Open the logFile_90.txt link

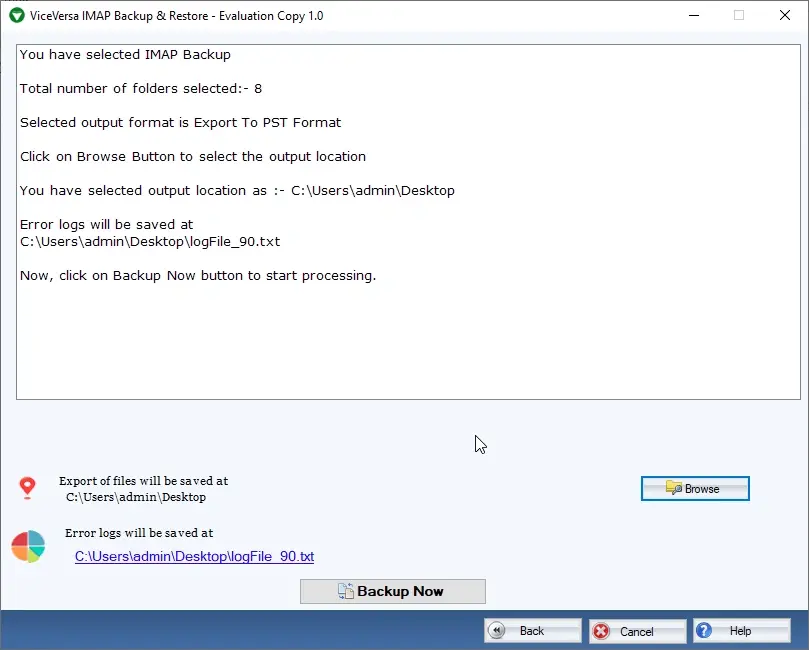195,556
